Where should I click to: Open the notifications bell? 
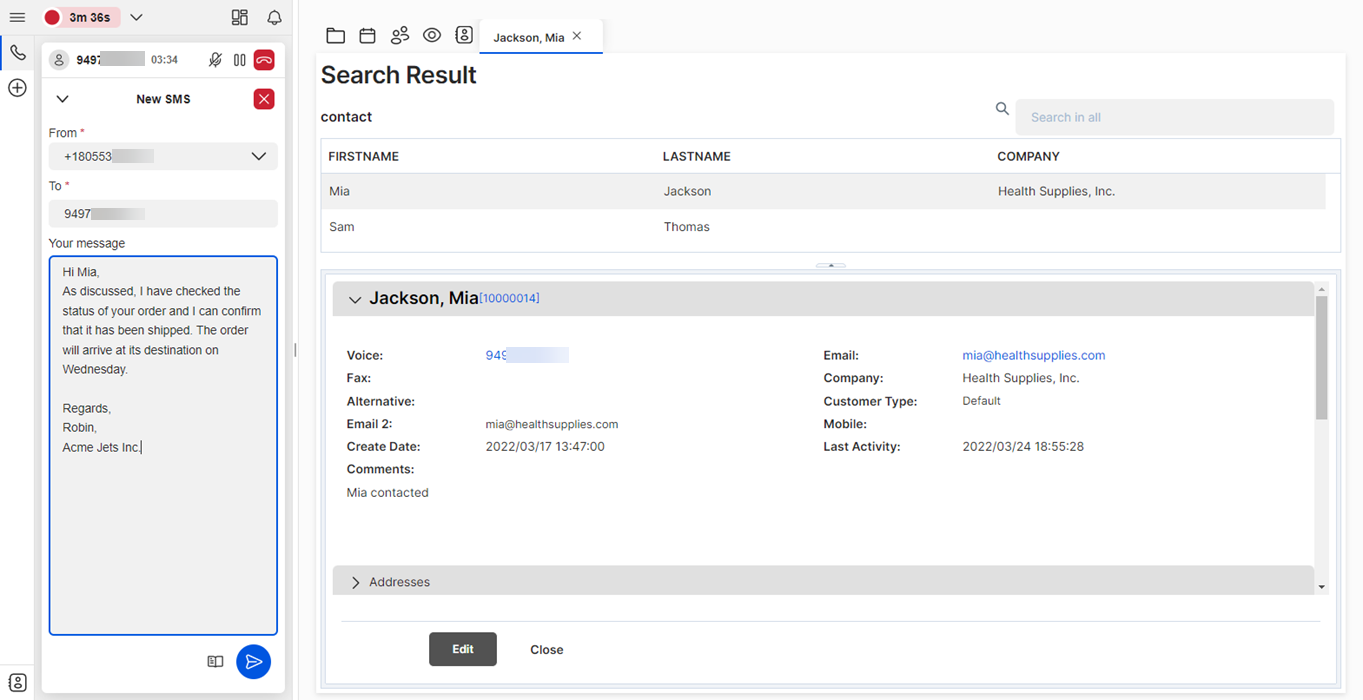(x=274, y=17)
